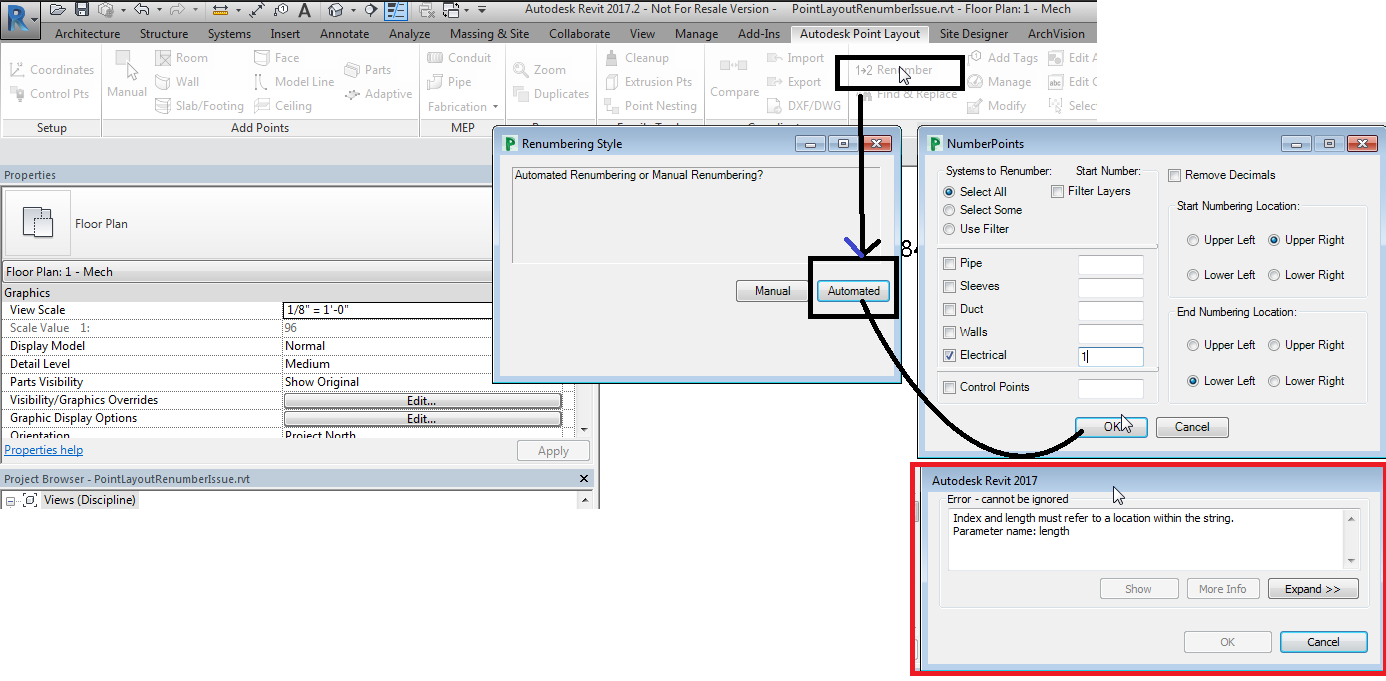Click the Conduit tool in MEP panel
Screen dimensions: 1386x681
[459, 58]
